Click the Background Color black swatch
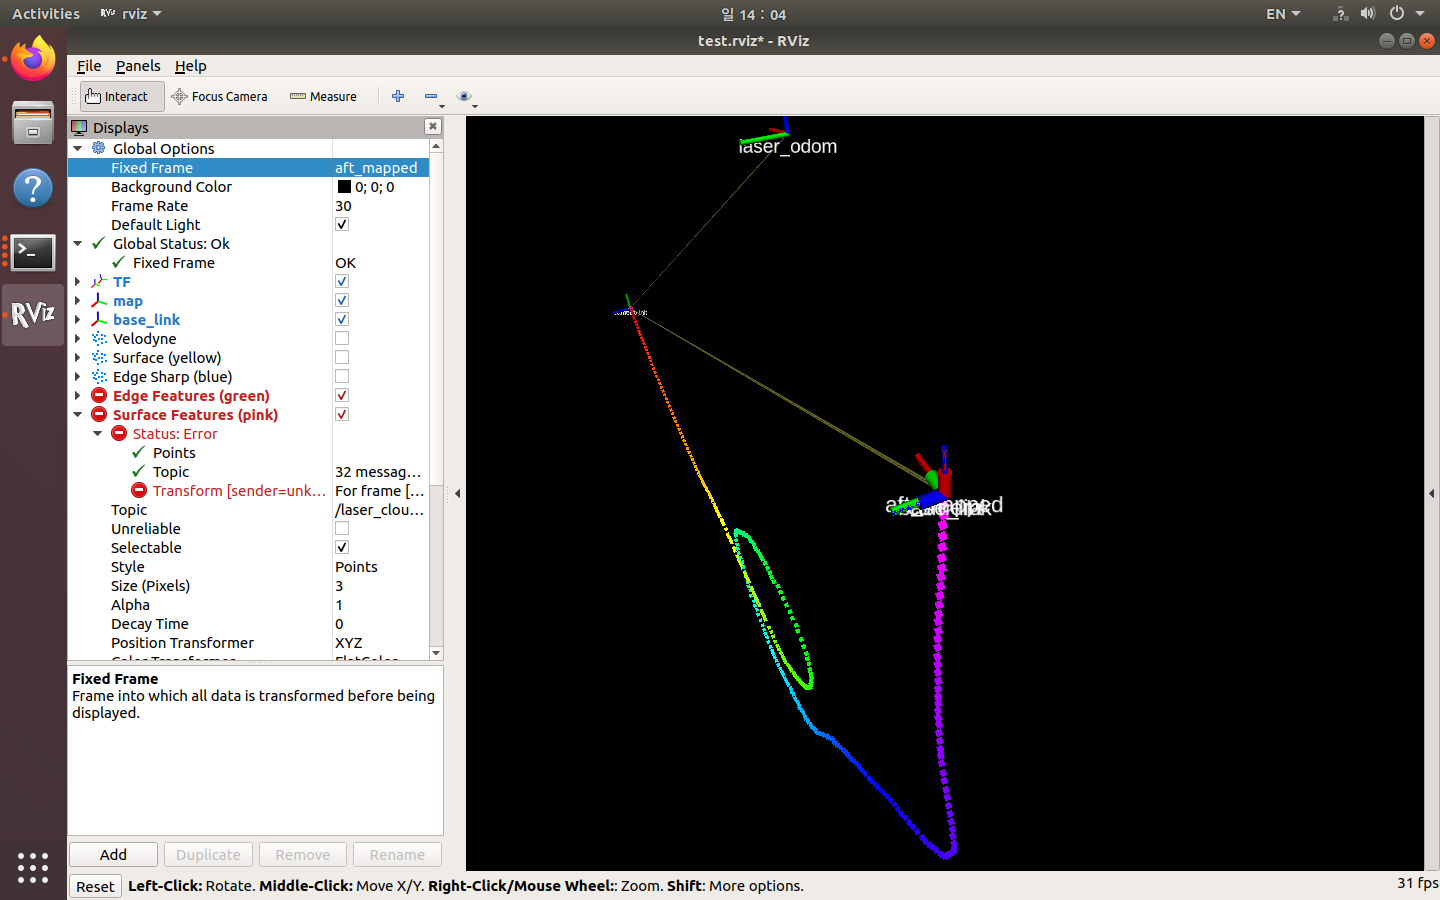1440x900 pixels. point(344,187)
